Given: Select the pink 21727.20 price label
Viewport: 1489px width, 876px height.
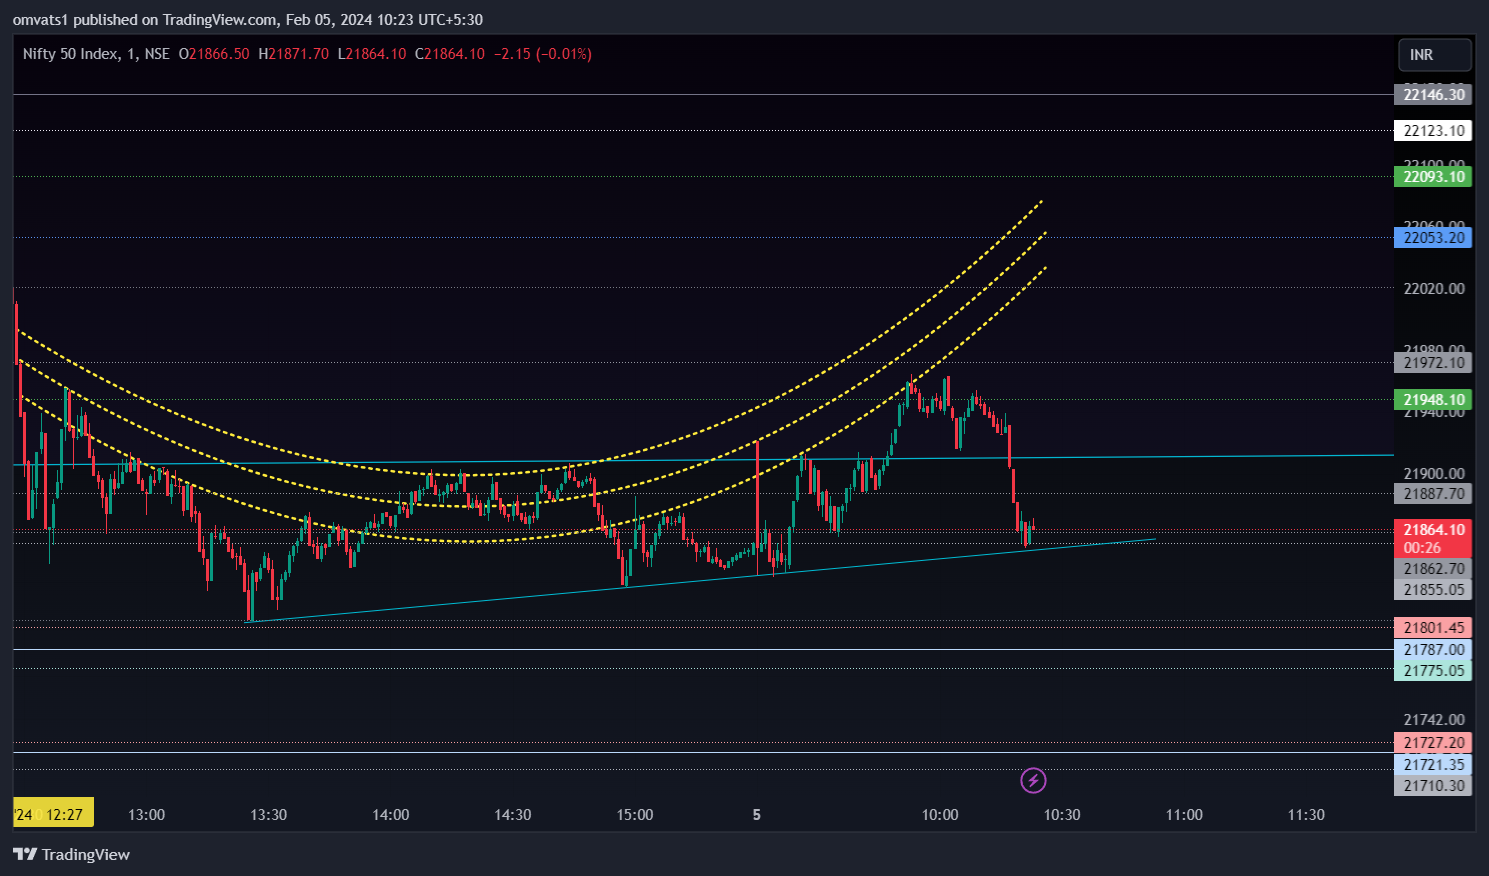Looking at the screenshot, I should pyautogui.click(x=1433, y=743).
